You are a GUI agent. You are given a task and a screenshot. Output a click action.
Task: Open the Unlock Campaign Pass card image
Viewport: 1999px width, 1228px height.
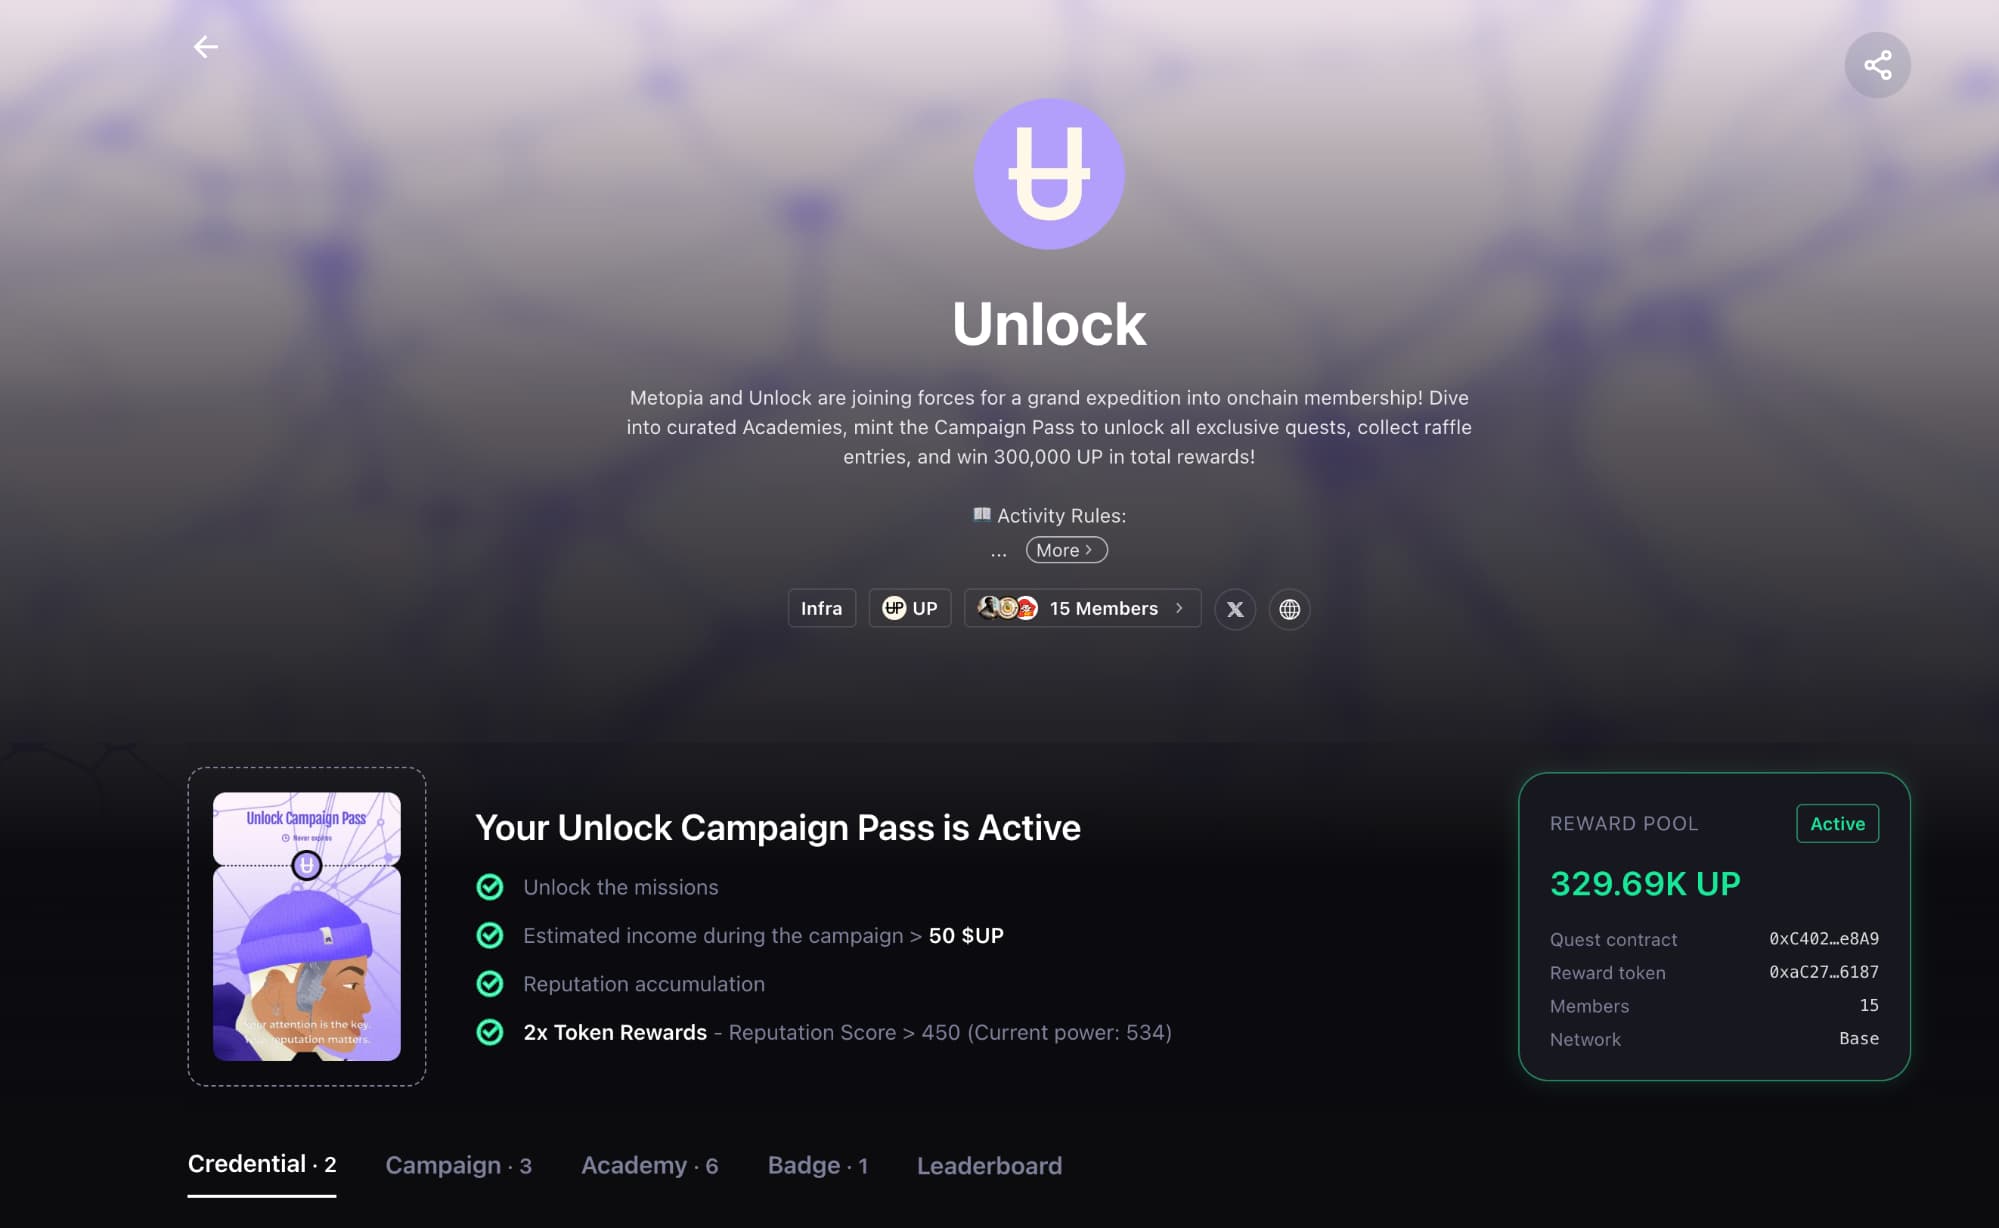point(307,926)
